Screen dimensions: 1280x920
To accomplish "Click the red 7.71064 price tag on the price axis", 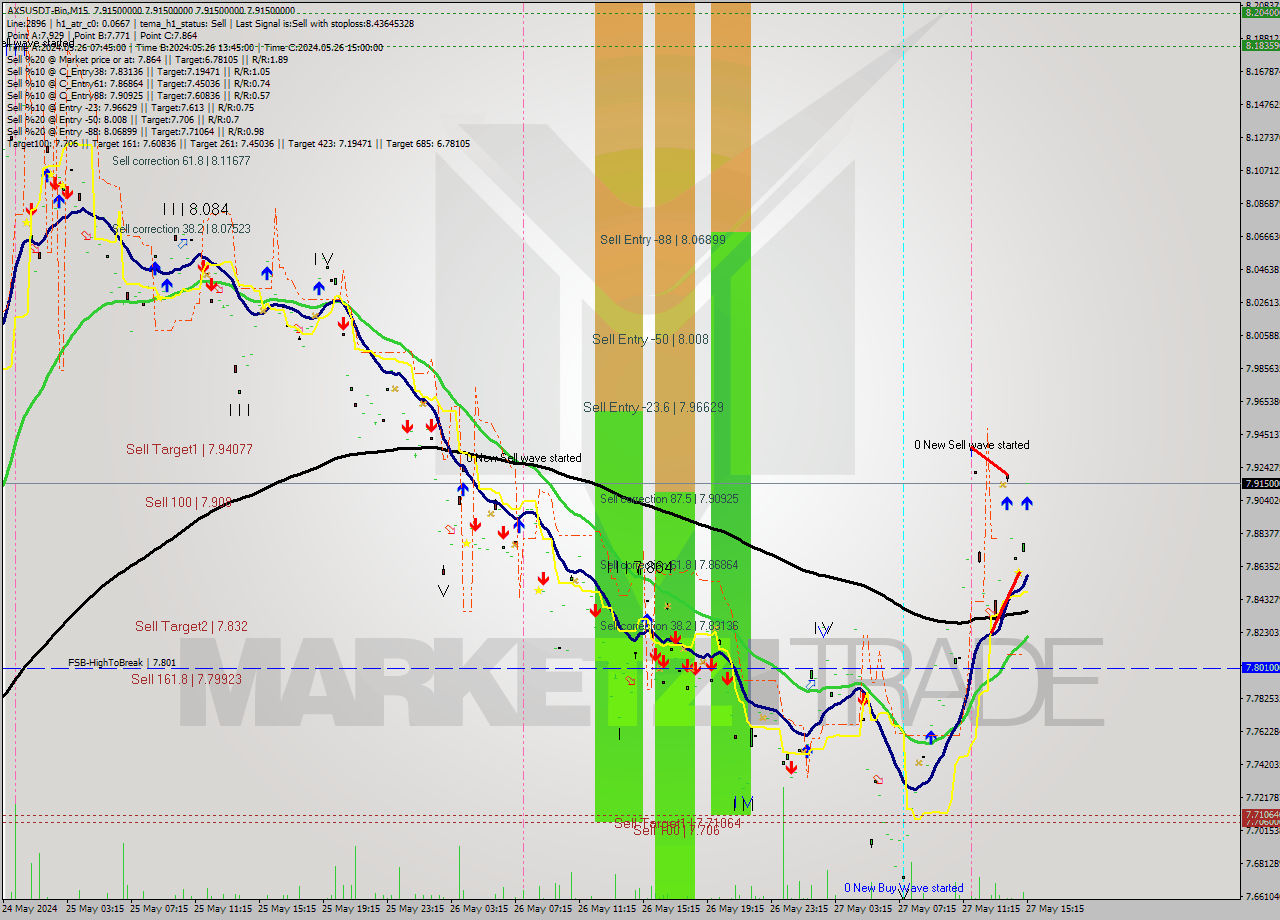I will point(1260,815).
